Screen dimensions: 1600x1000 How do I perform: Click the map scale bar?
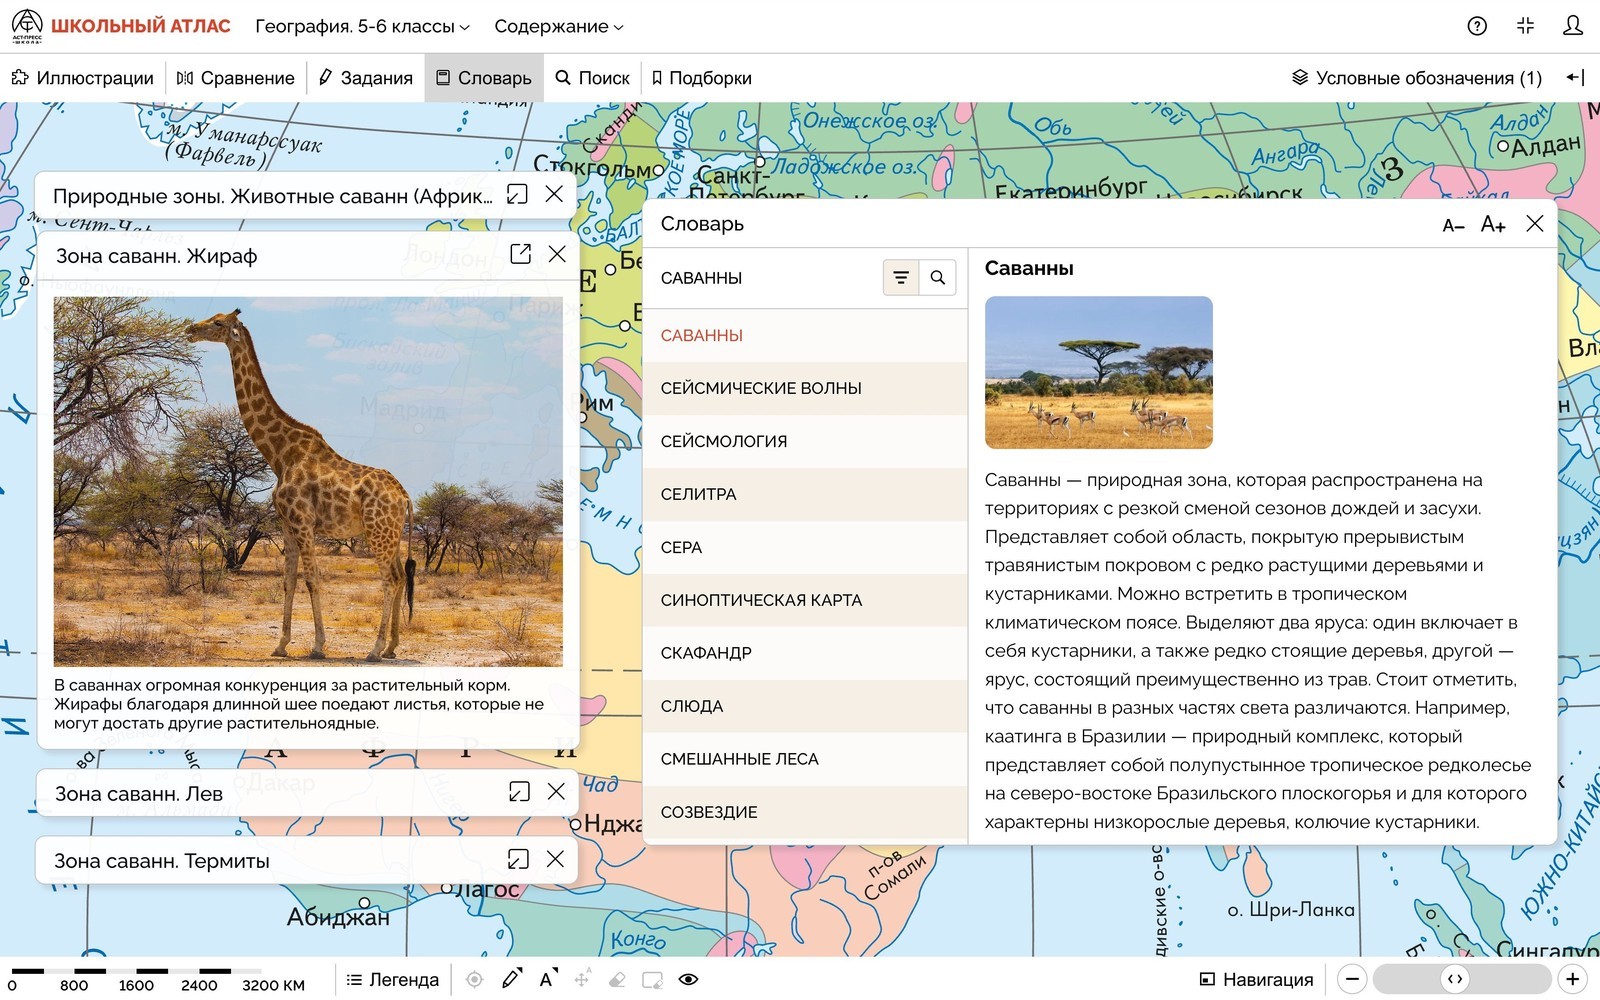(x=158, y=978)
